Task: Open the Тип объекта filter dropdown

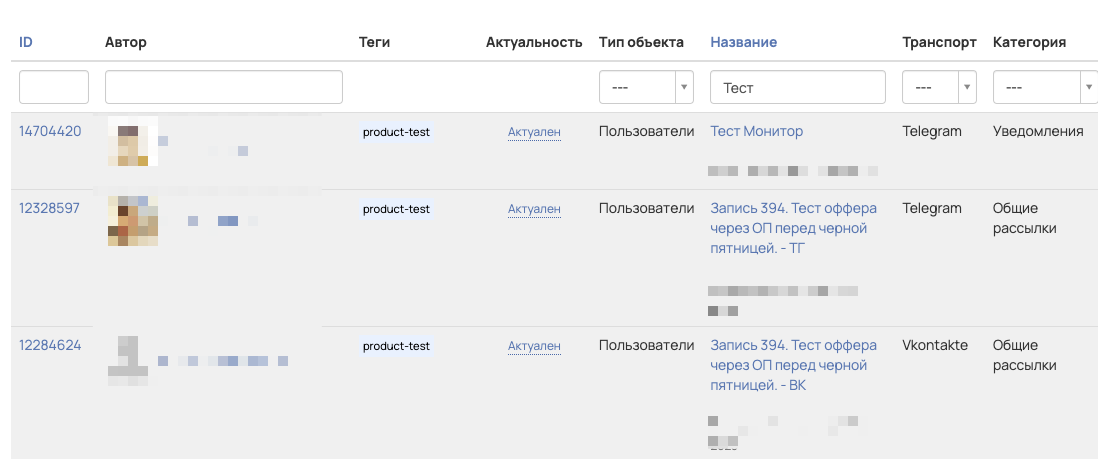Action: pyautogui.click(x=646, y=87)
